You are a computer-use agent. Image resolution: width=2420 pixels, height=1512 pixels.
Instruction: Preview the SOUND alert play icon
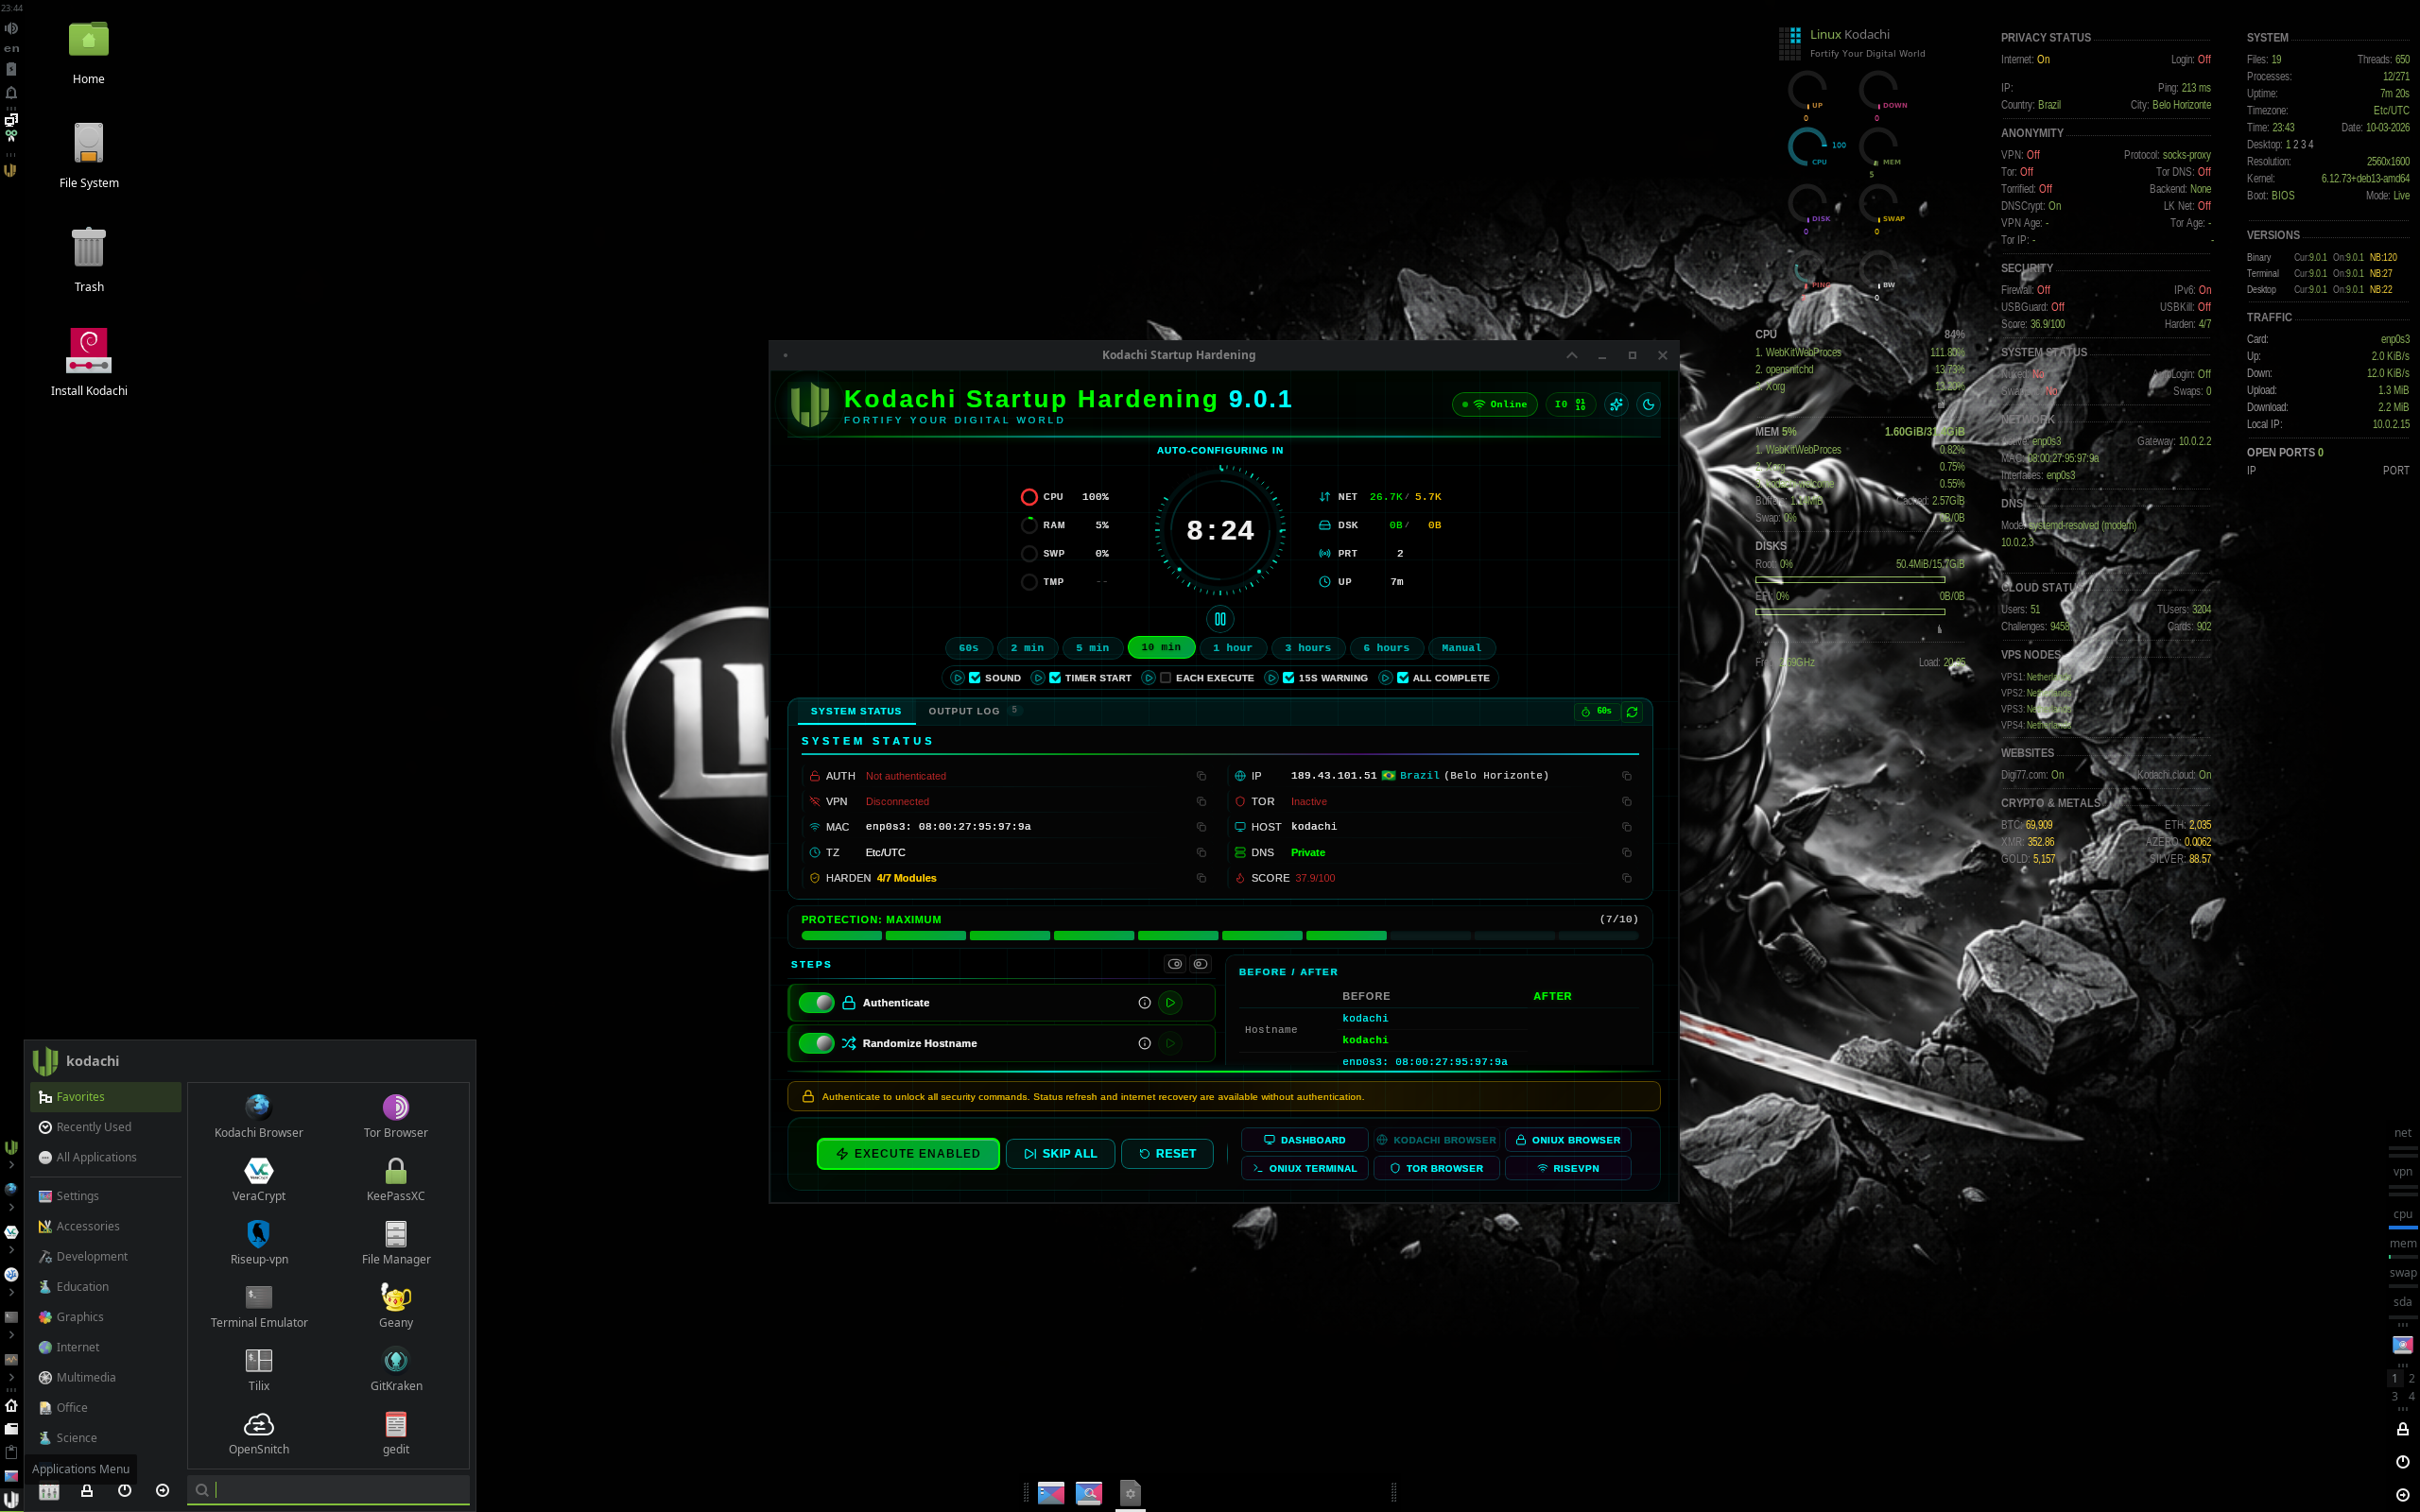pos(957,678)
